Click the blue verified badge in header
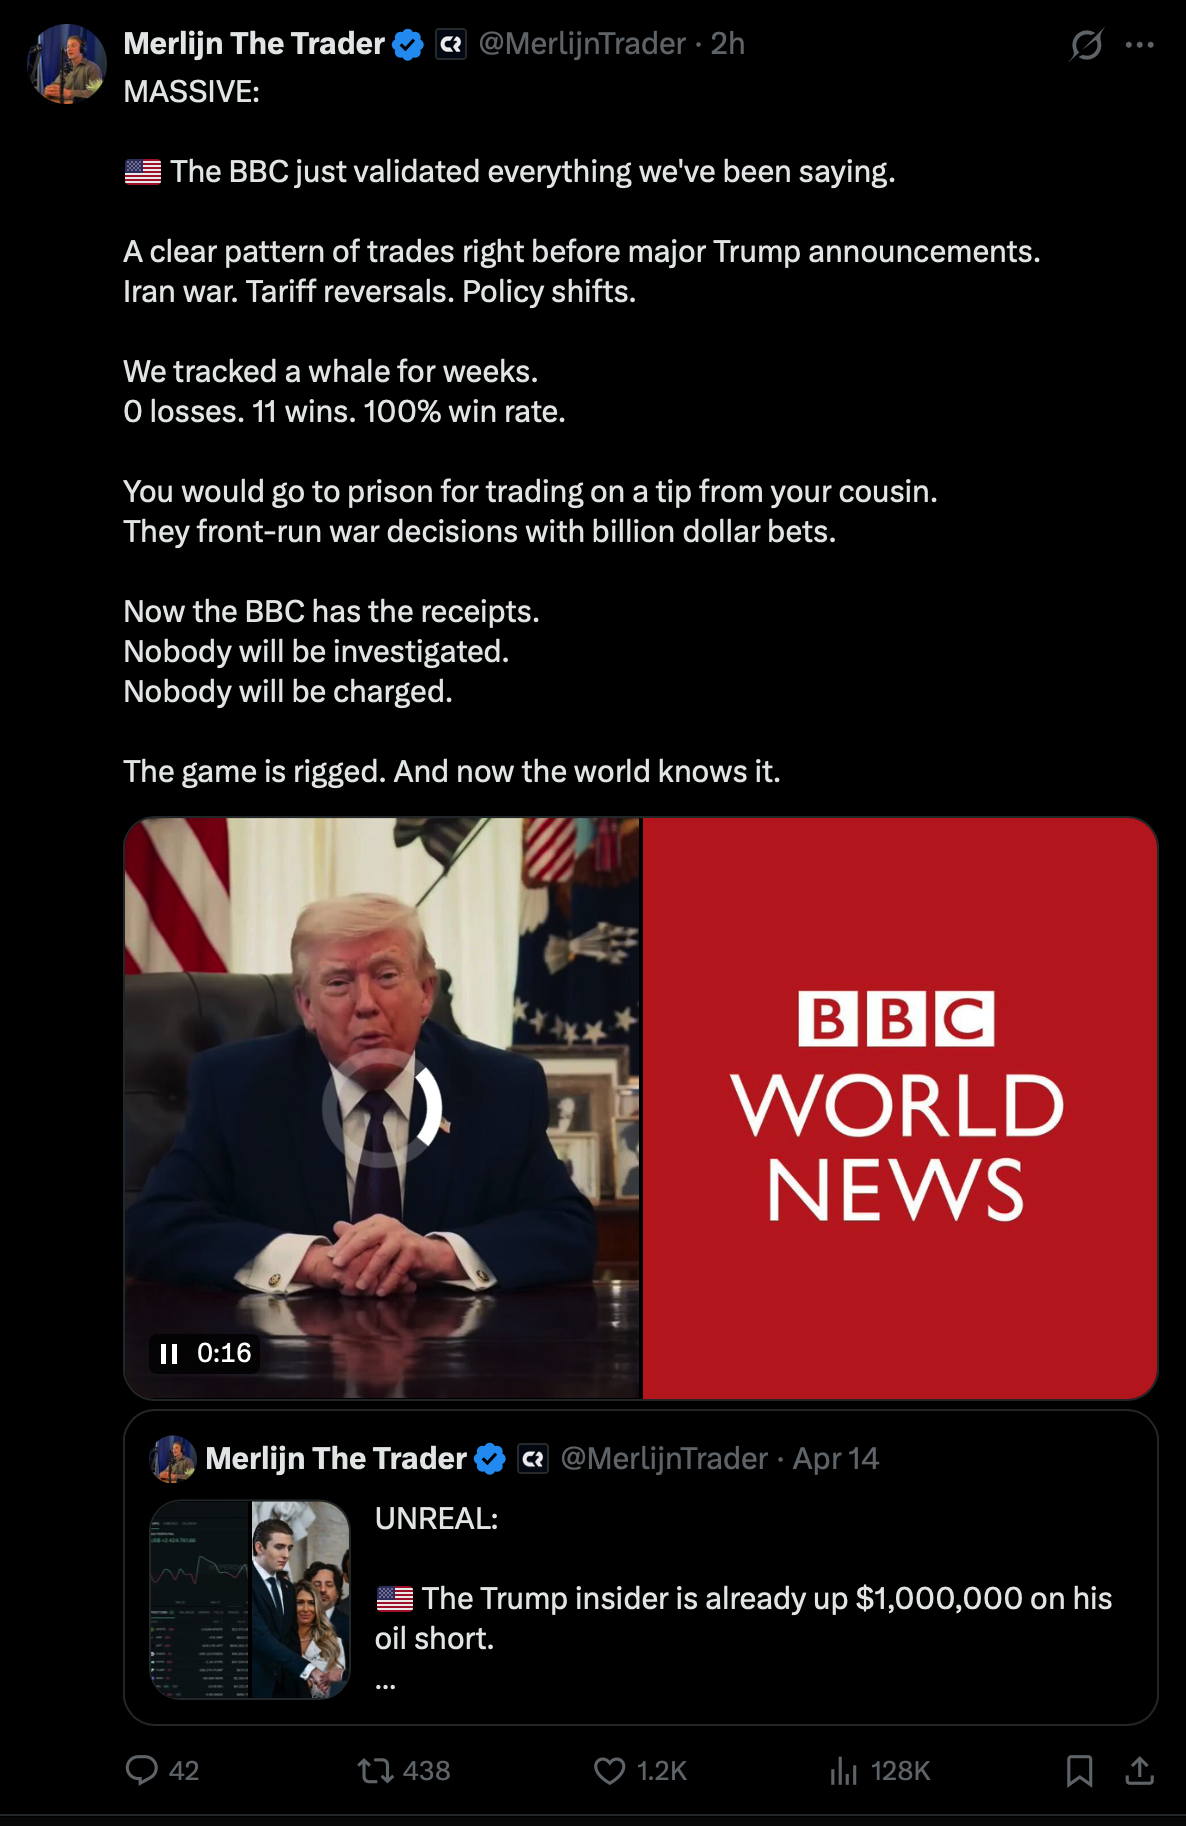The width and height of the screenshot is (1186, 1826). [408, 45]
